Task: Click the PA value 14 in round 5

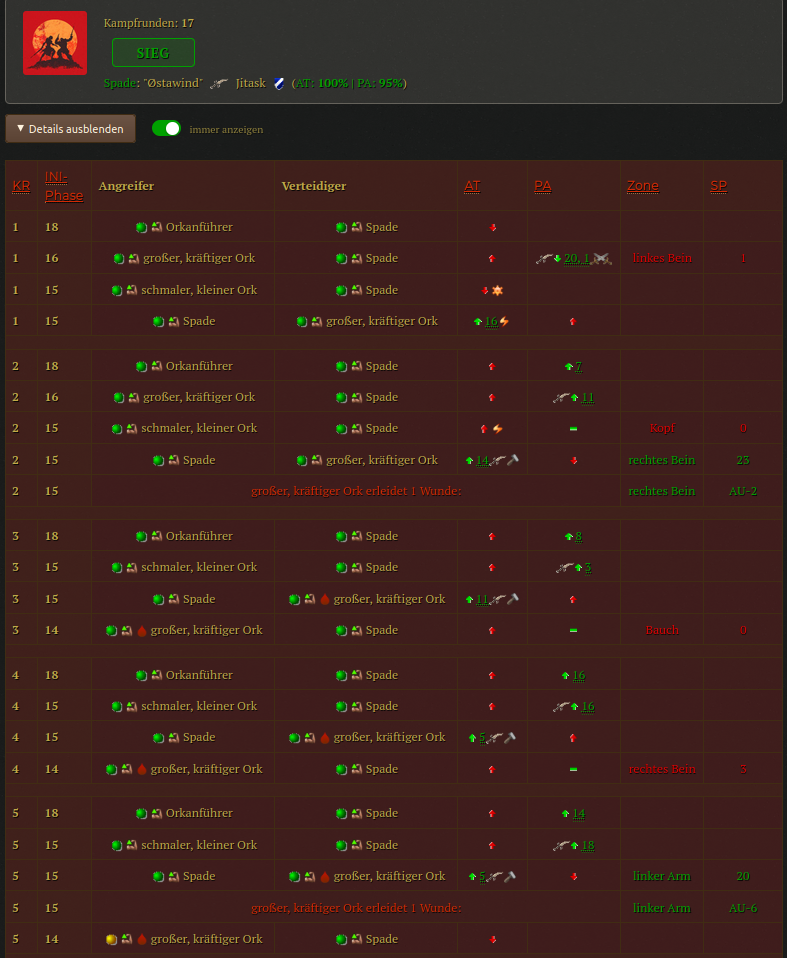Action: [579, 814]
